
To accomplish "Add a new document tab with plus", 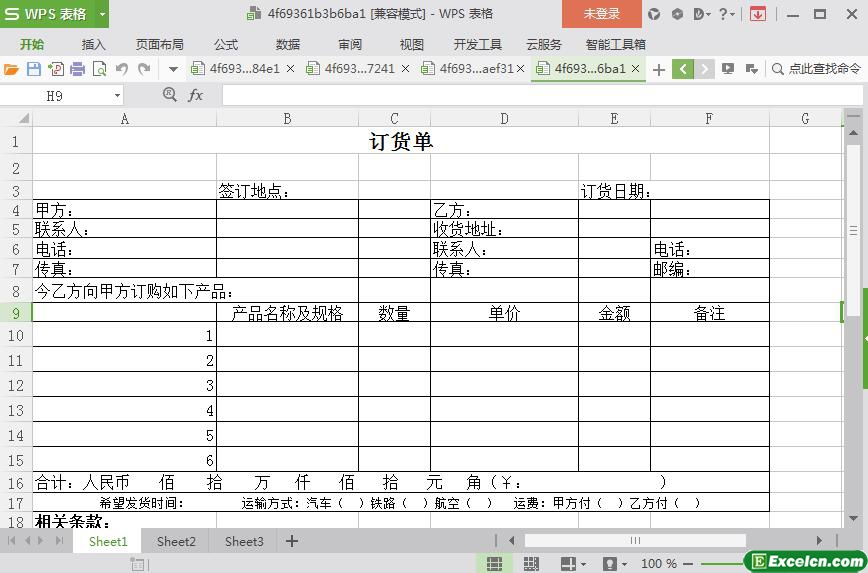I will (659, 69).
